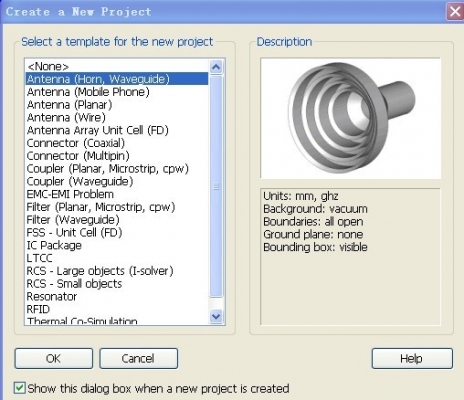Select Connector (Coaxial) template
This screenshot has height=400, width=464.
pos(117,143)
